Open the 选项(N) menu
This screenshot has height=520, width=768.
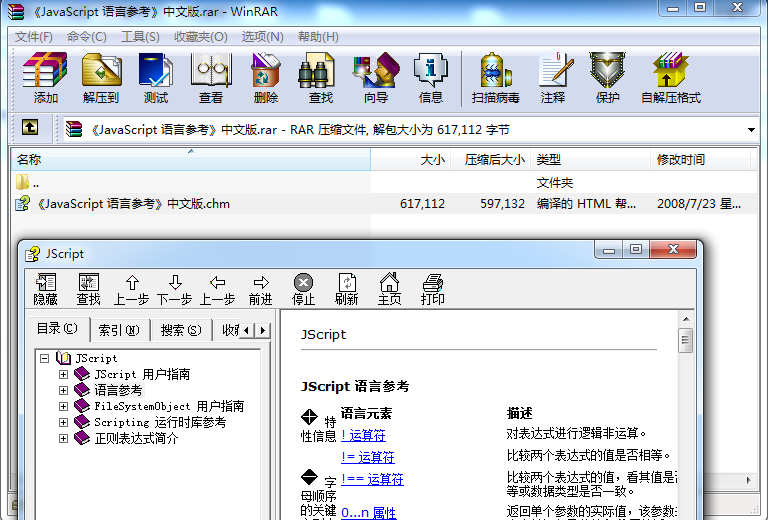[x=263, y=37]
